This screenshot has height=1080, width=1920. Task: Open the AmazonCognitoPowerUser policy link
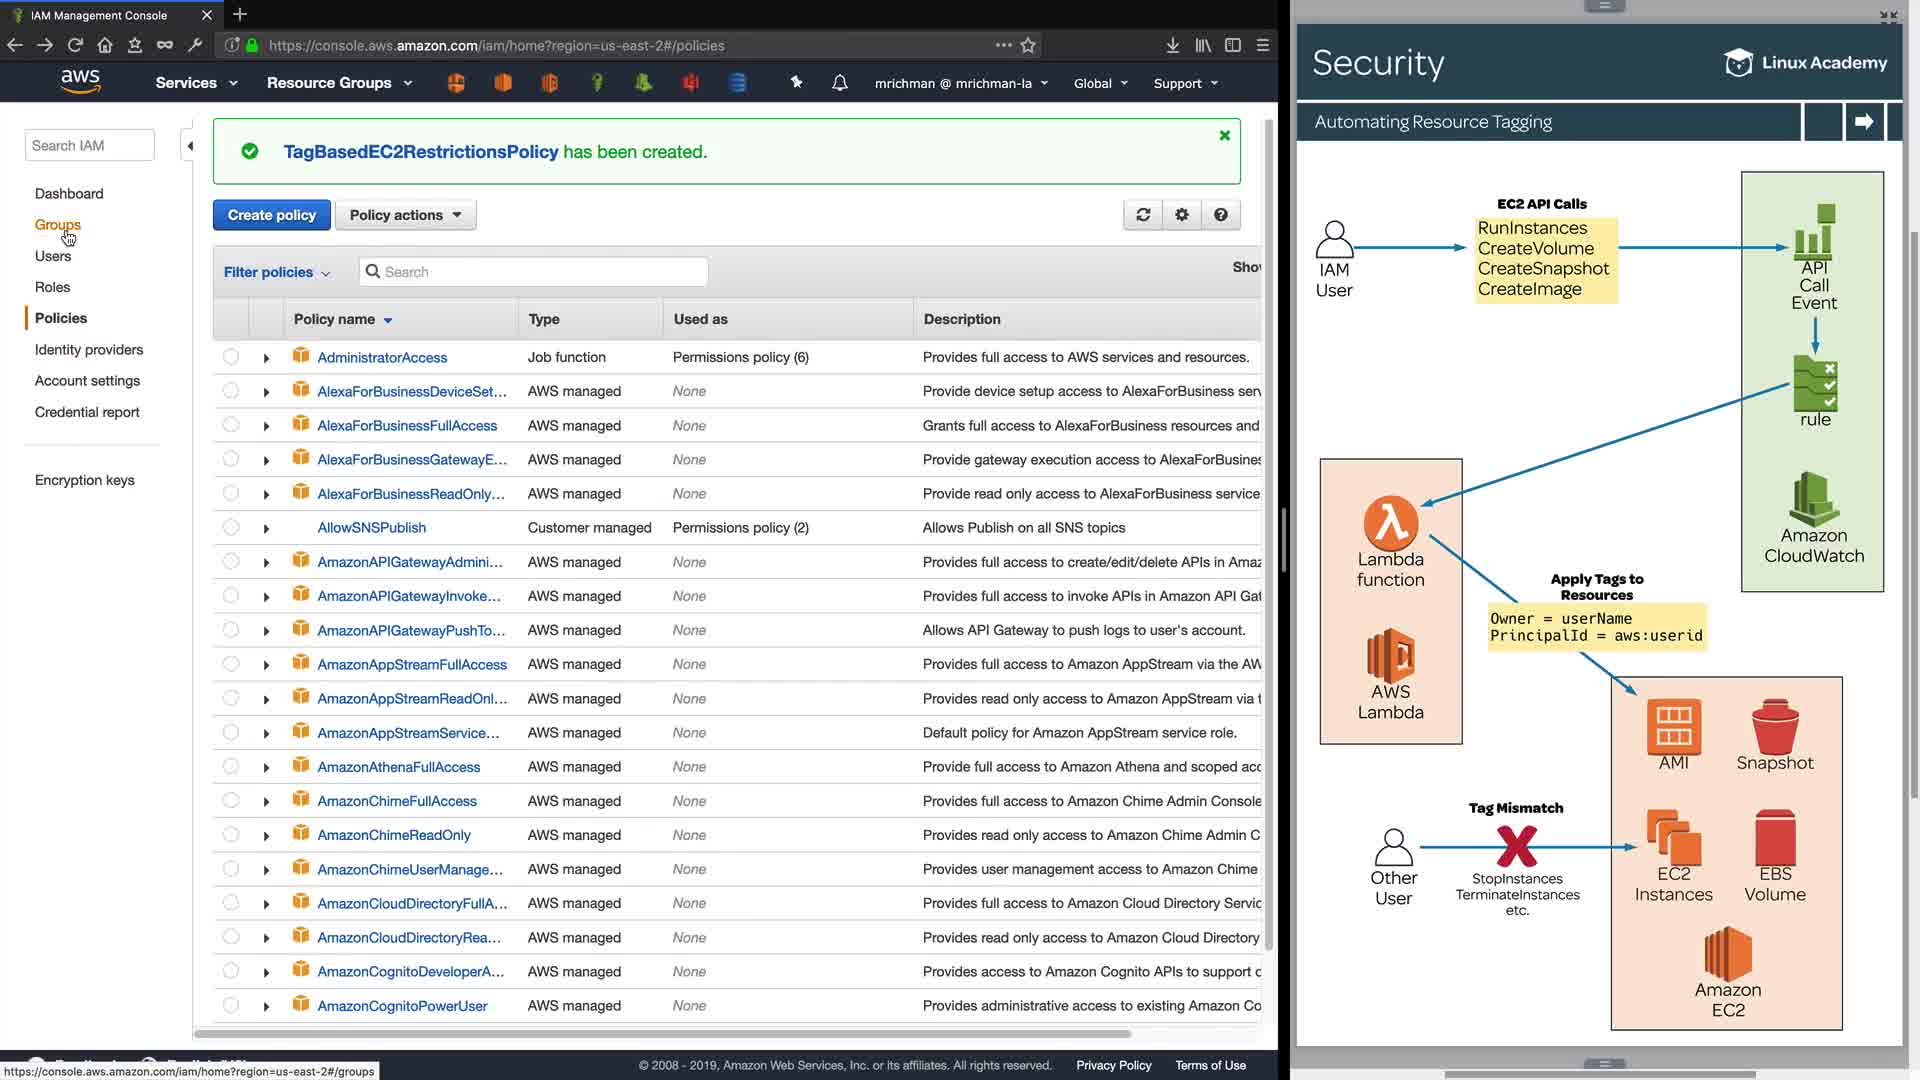402,1006
